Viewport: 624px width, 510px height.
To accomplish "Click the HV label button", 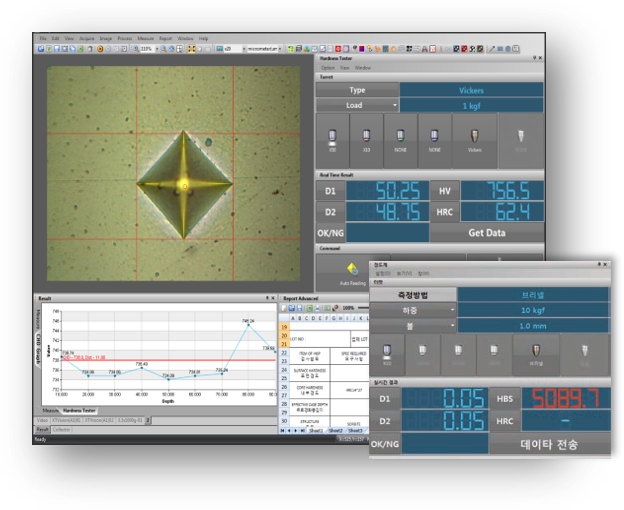I will (x=445, y=191).
